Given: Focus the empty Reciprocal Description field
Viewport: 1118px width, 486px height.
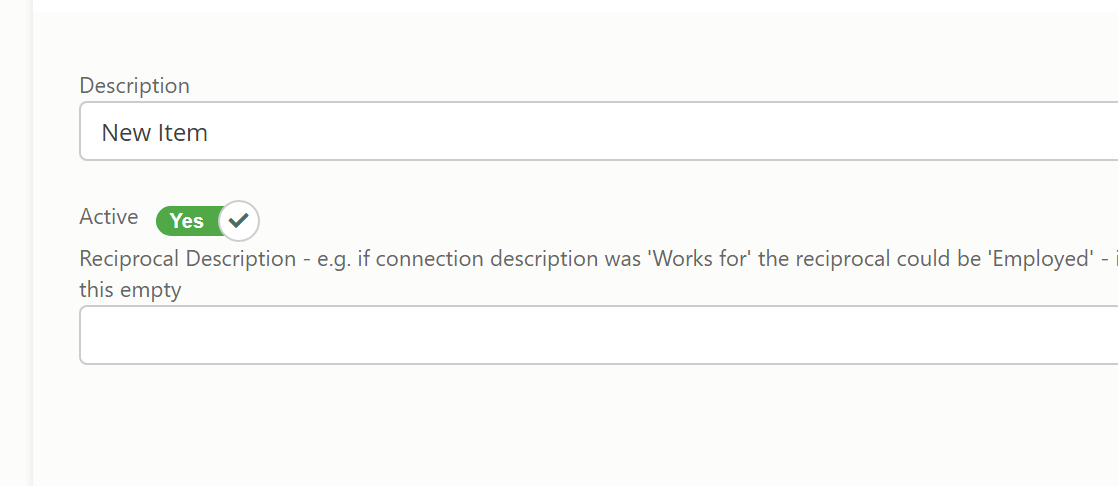Looking at the screenshot, I should point(598,335).
